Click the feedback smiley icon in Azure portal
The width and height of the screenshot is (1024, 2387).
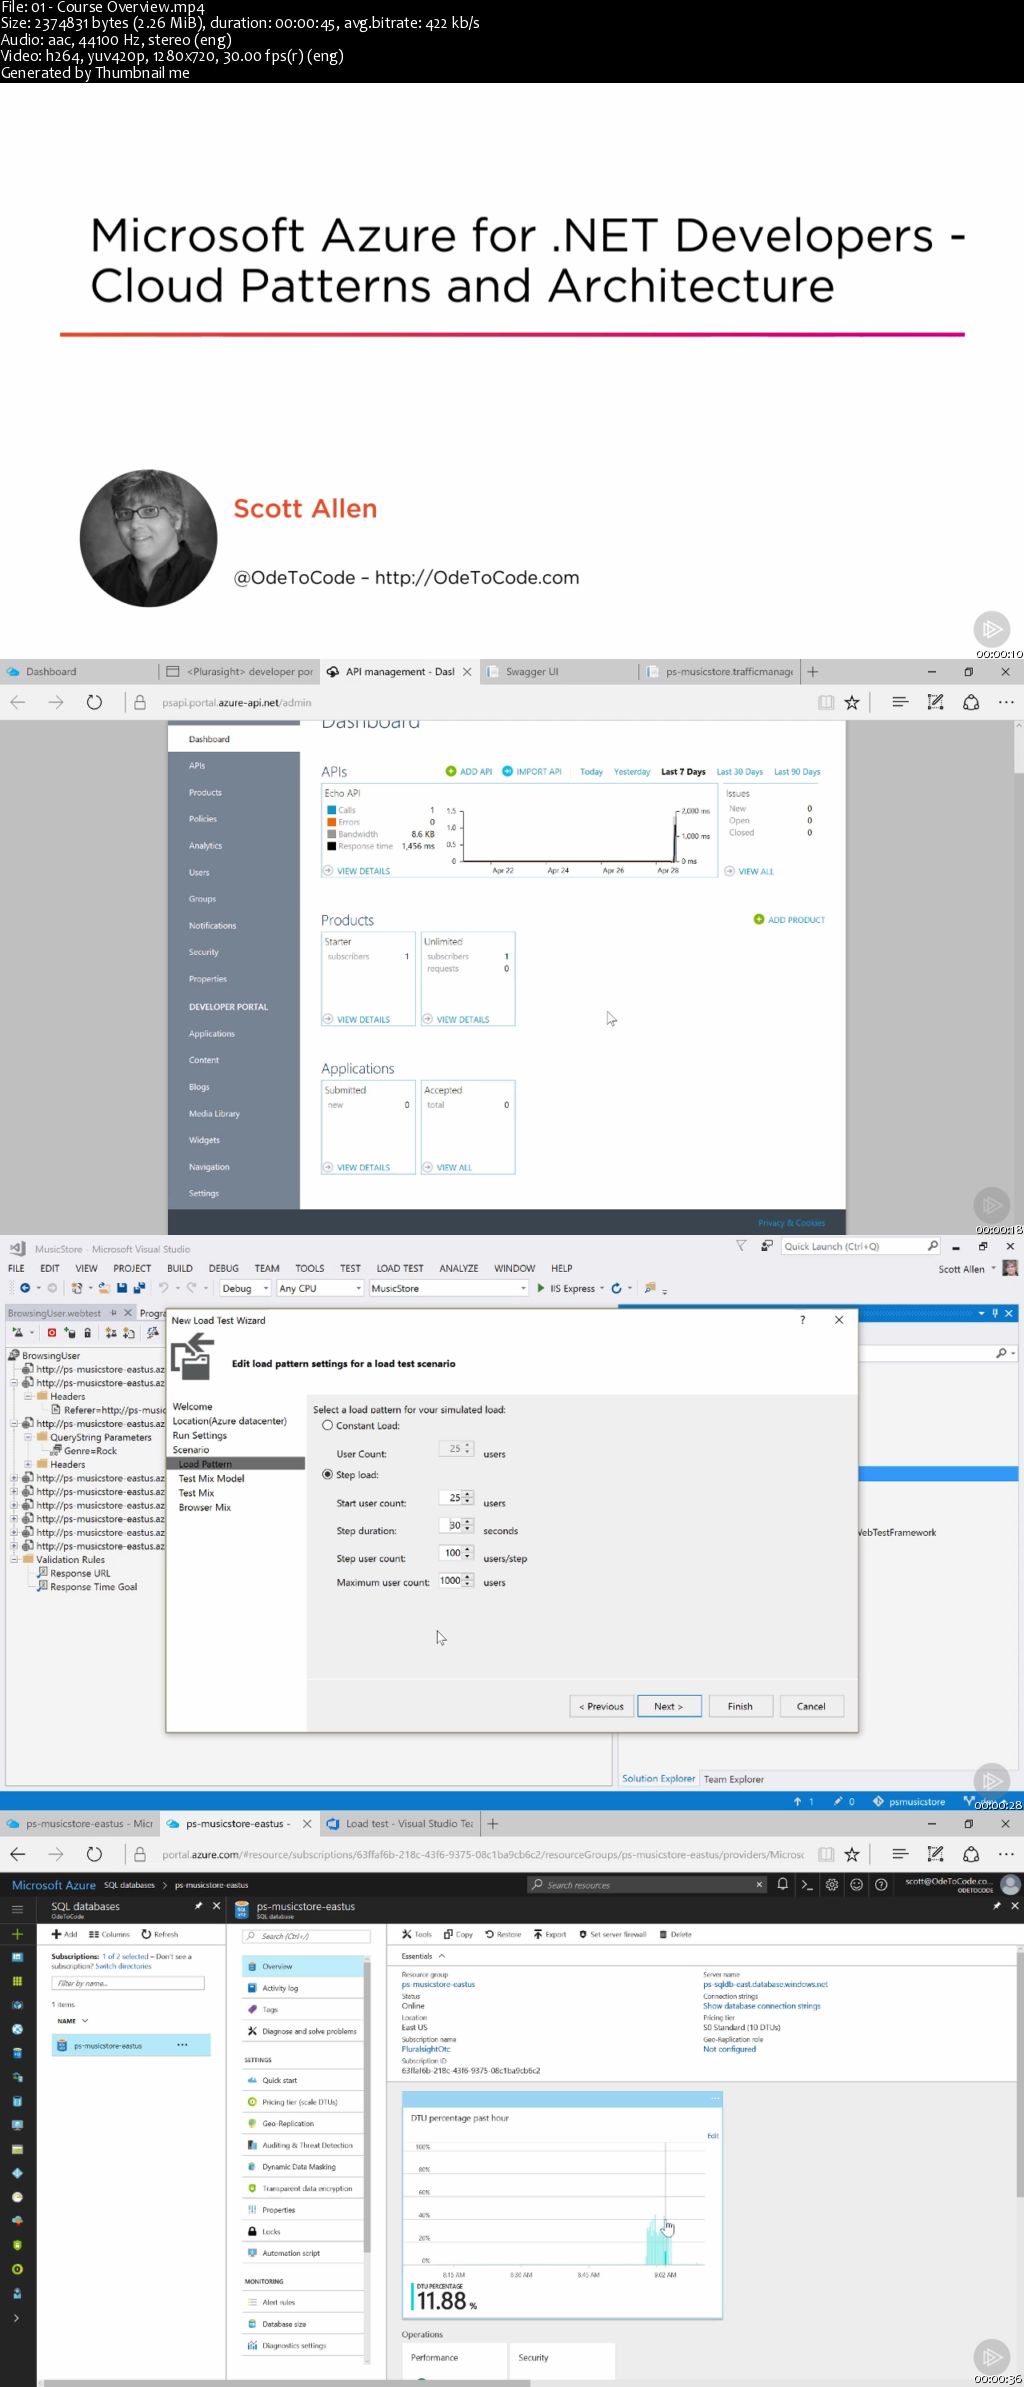pos(856,1884)
